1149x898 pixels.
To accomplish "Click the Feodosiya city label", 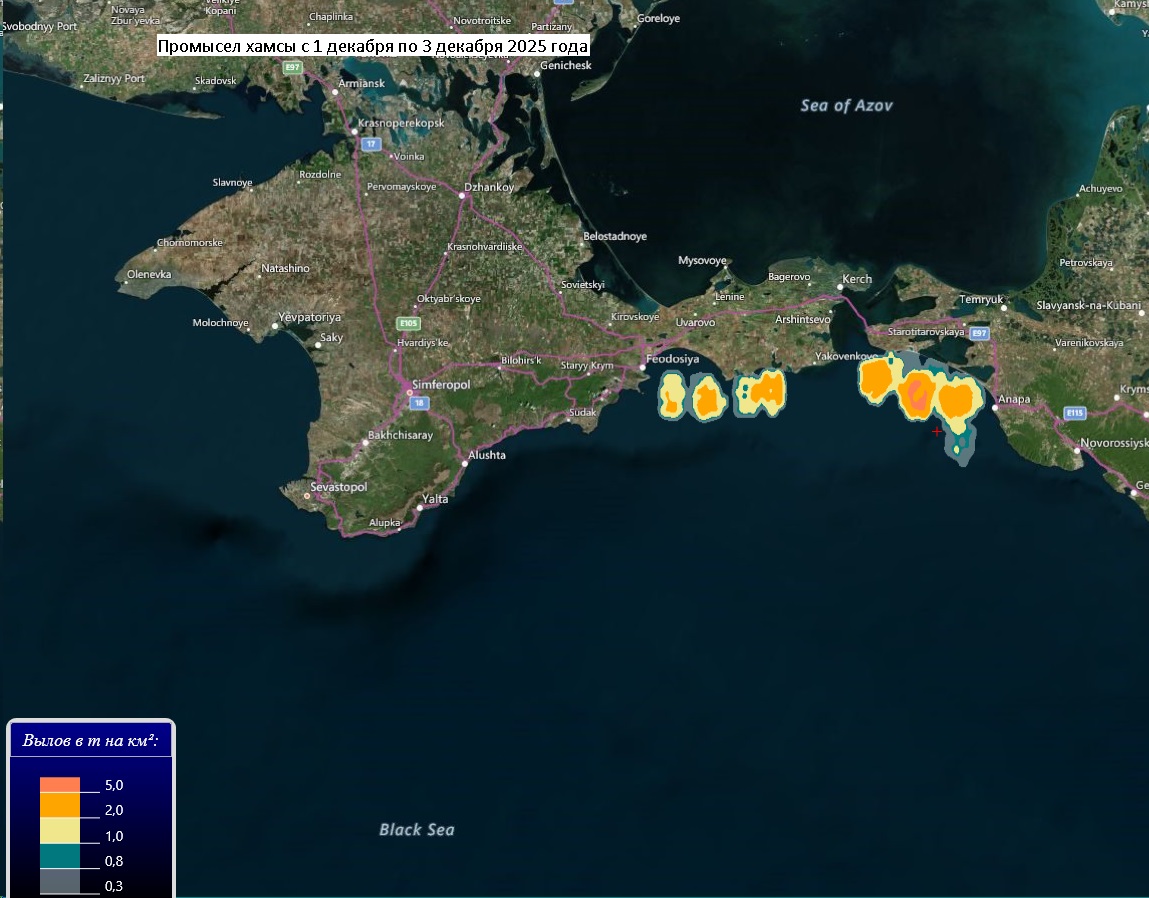I will [673, 359].
